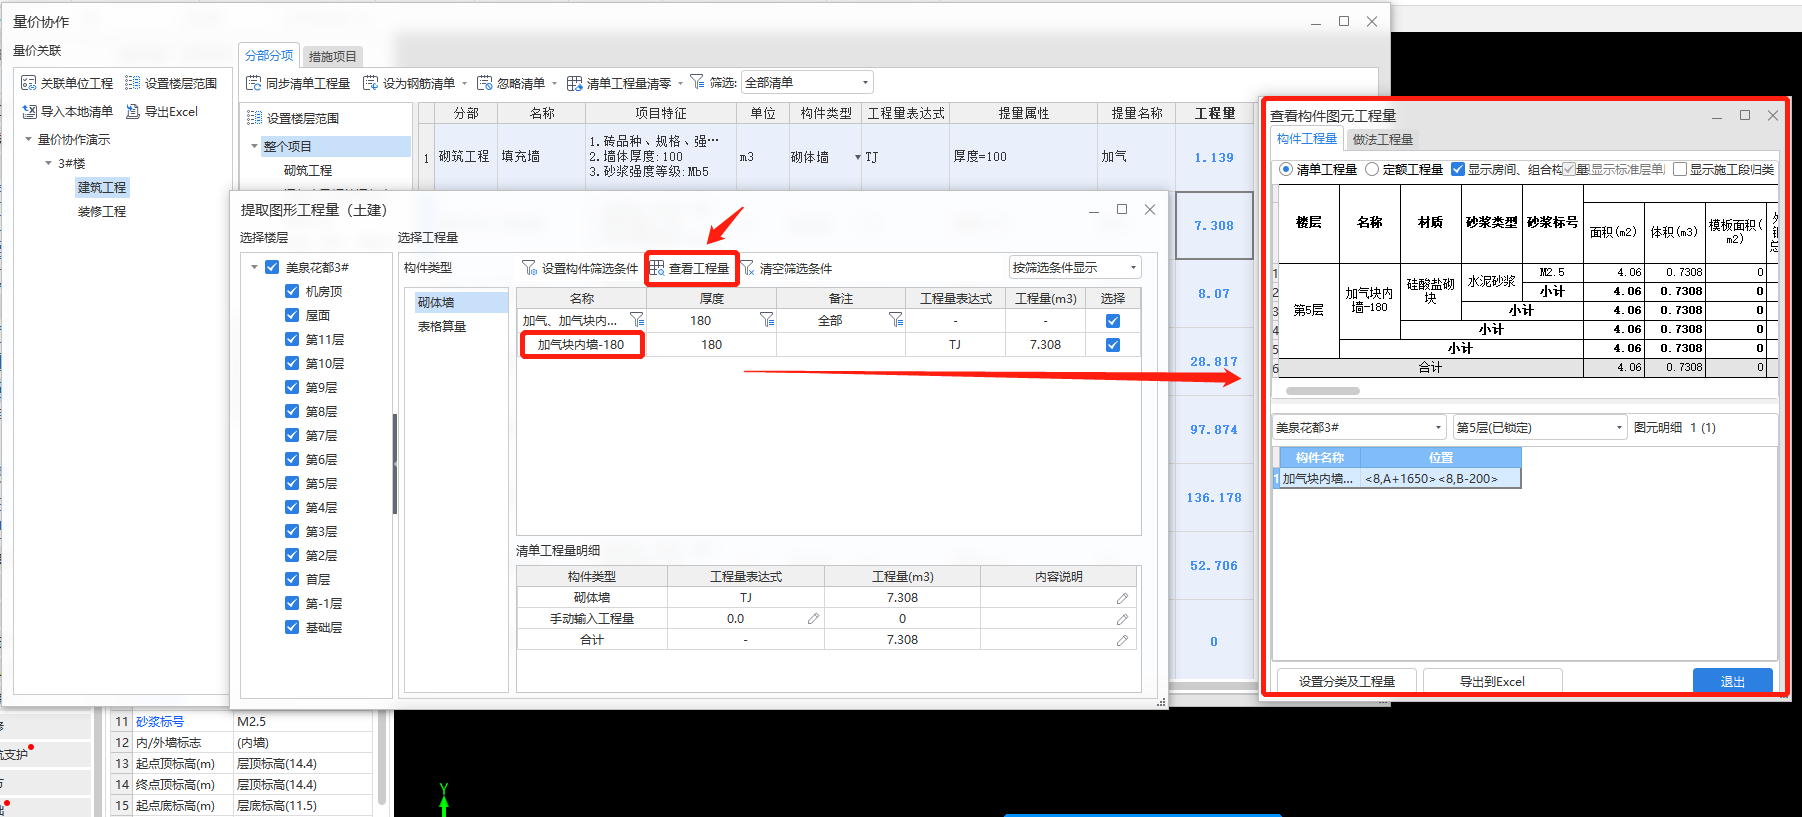Enable 显示施工段归类 checkbox

(x=1680, y=169)
